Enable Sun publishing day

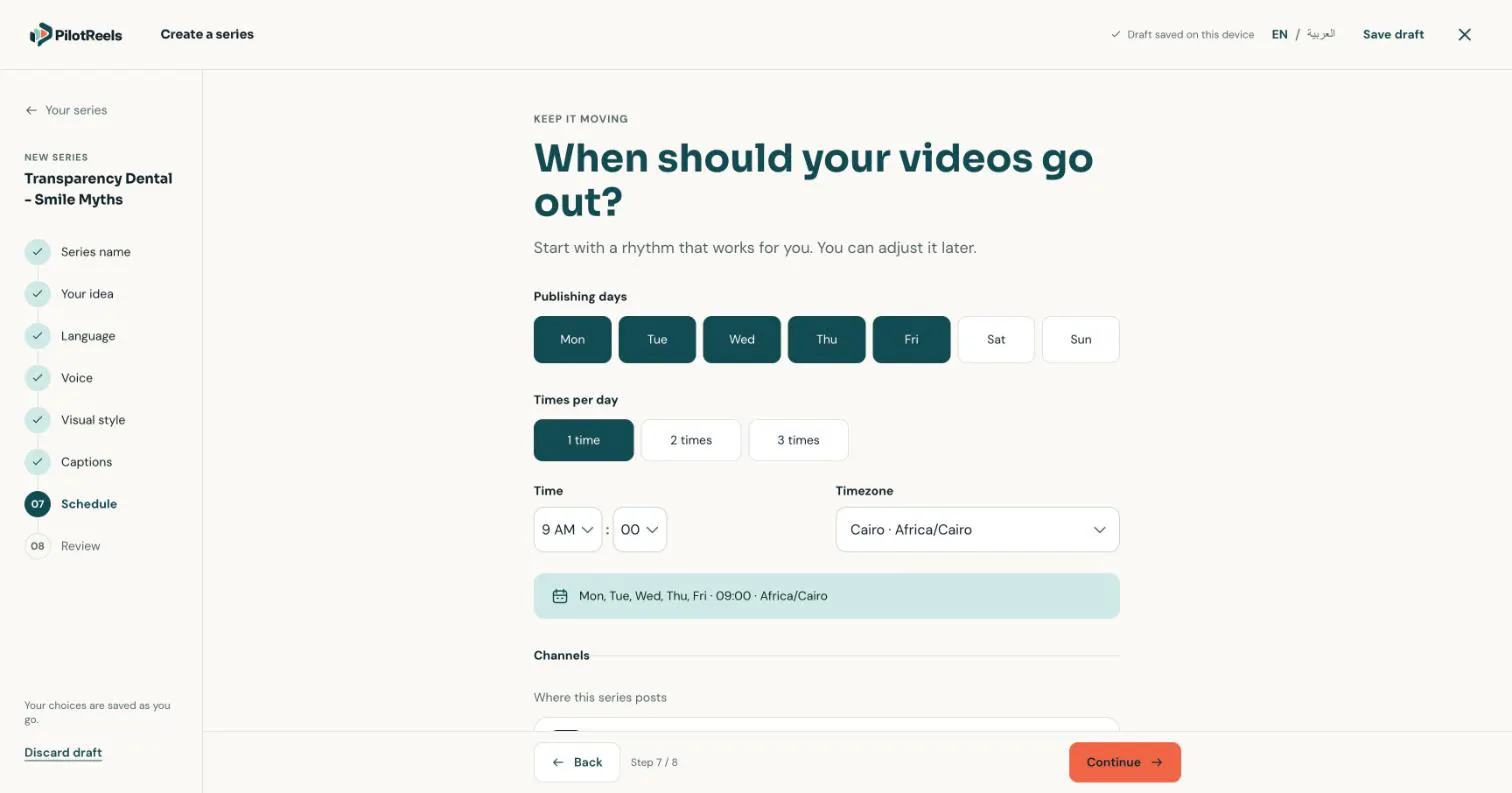tap(1081, 339)
